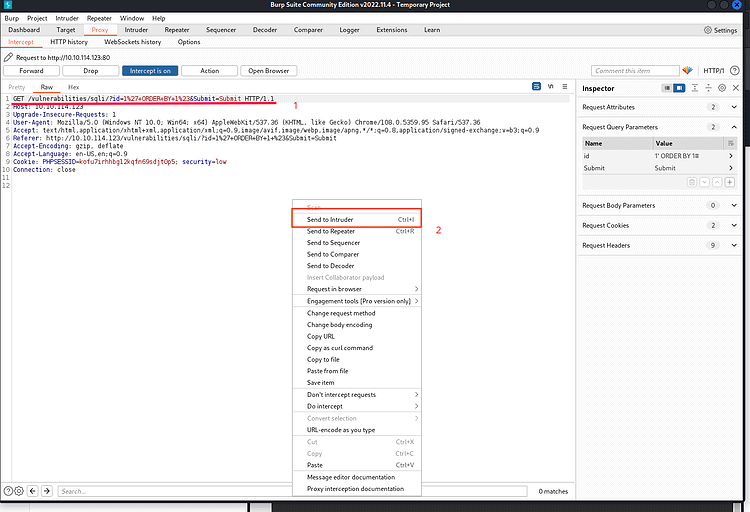750x512 pixels.
Task: Click the highlight color picker icon
Action: coord(687,70)
